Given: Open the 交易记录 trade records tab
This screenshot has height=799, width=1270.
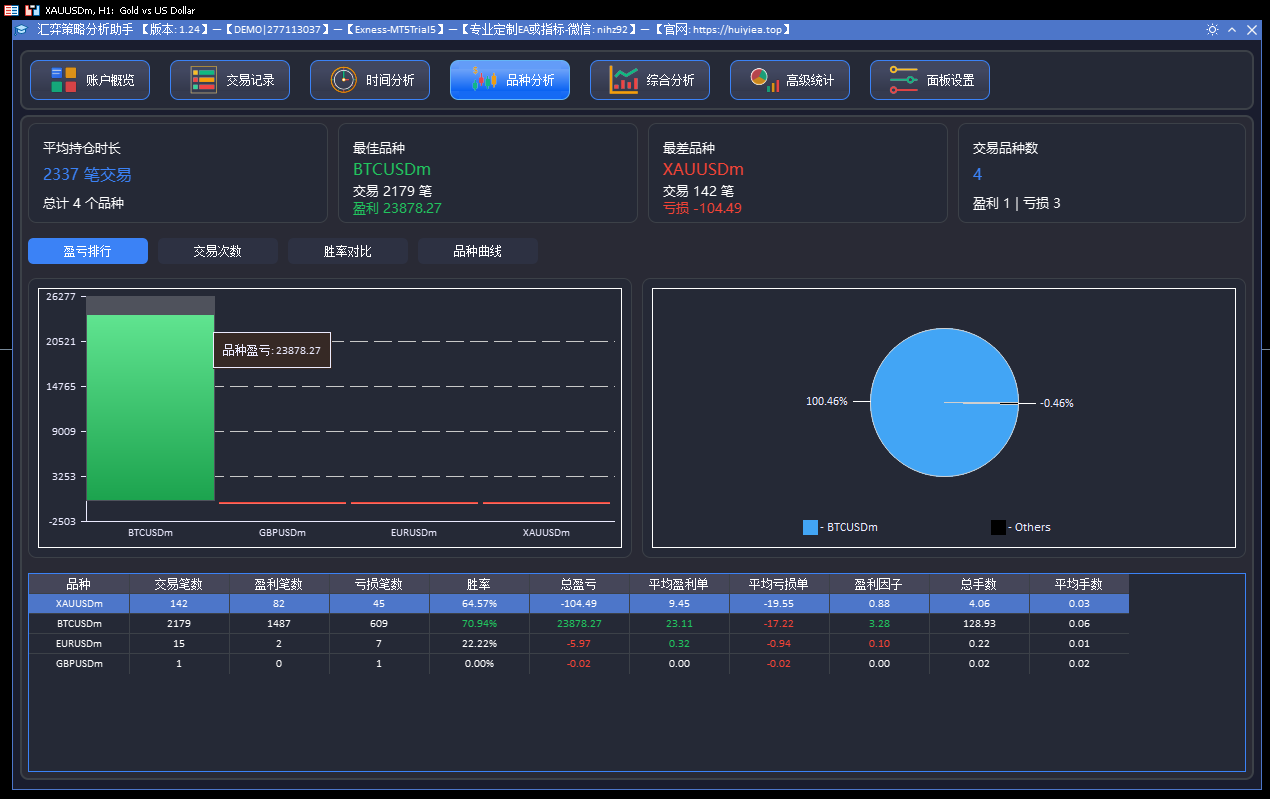Looking at the screenshot, I should (230, 80).
